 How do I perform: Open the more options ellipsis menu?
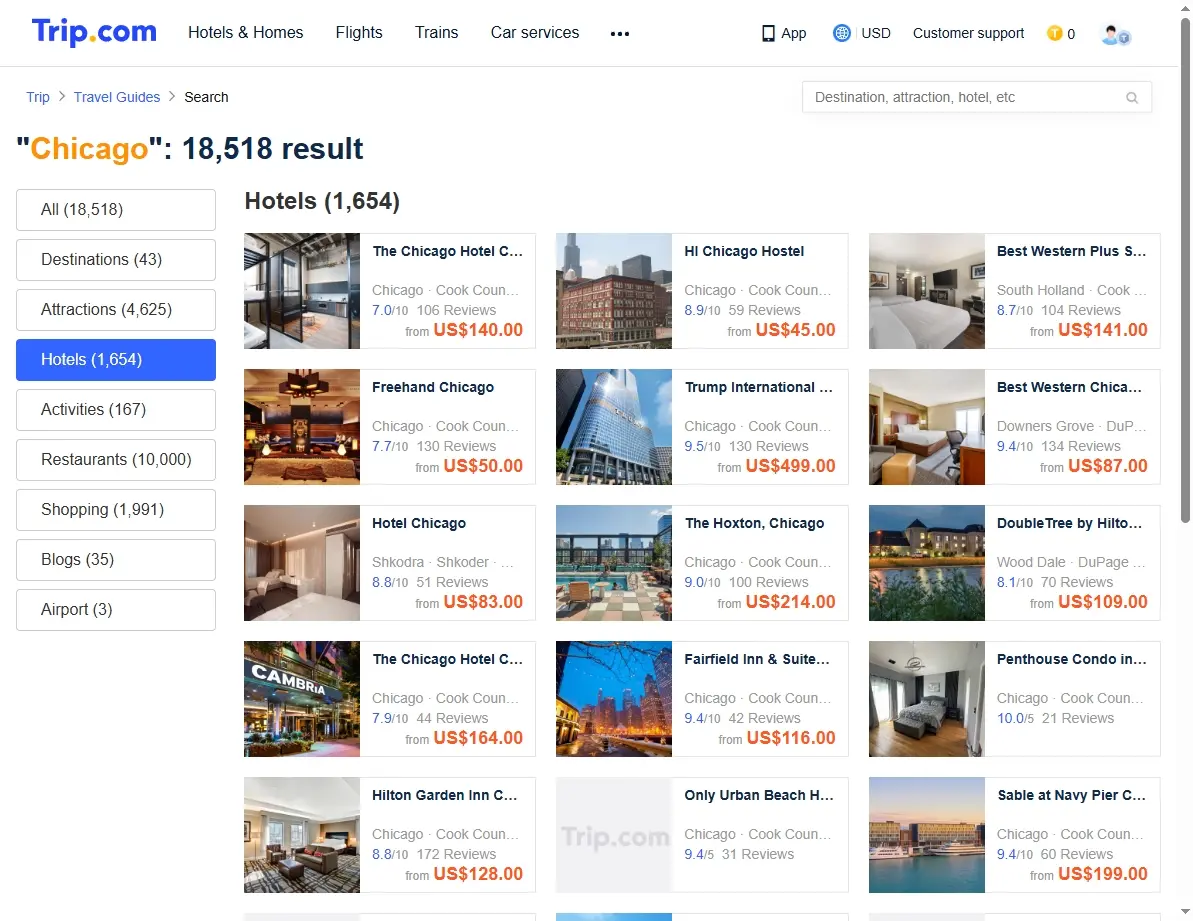(619, 33)
